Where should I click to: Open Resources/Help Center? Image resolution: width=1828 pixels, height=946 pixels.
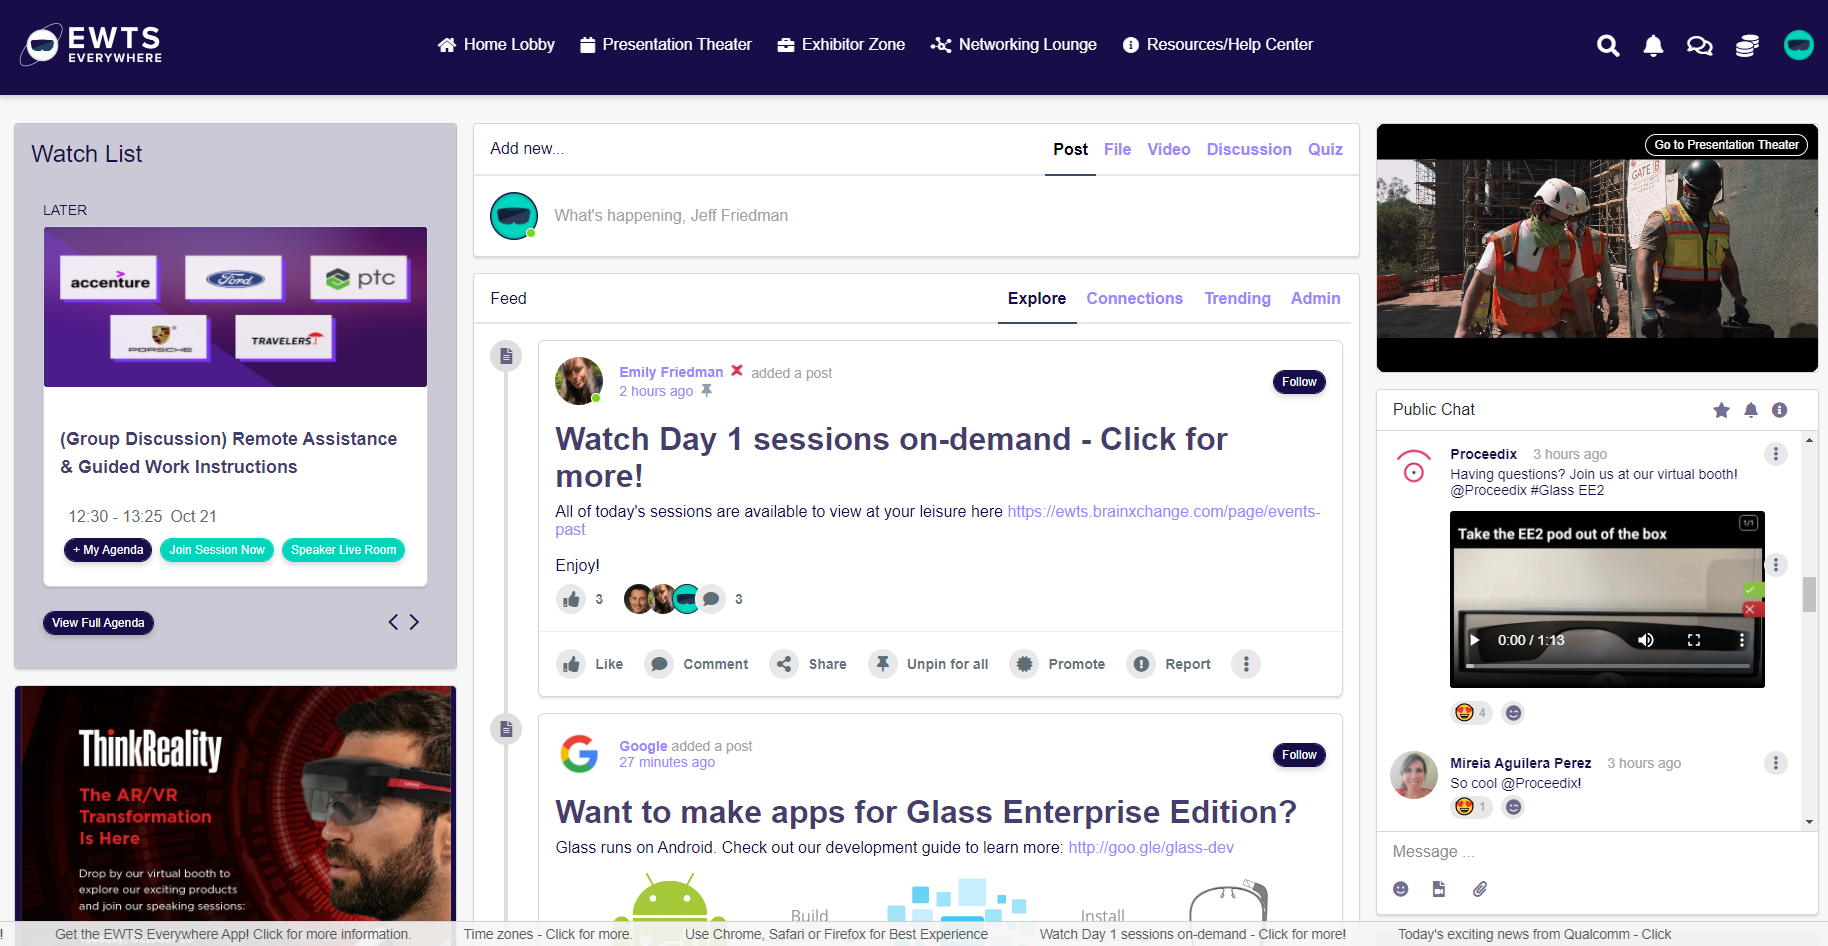pos(1218,45)
